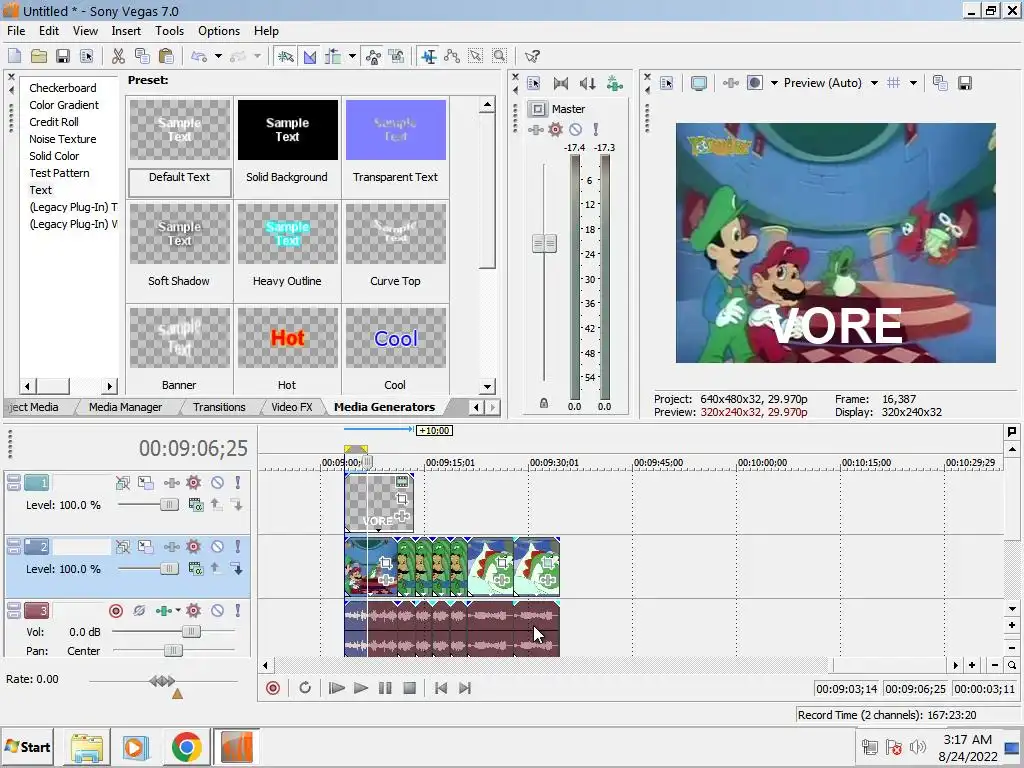Create a new project with the New icon
This screenshot has height=768, width=1024.
click(x=14, y=56)
